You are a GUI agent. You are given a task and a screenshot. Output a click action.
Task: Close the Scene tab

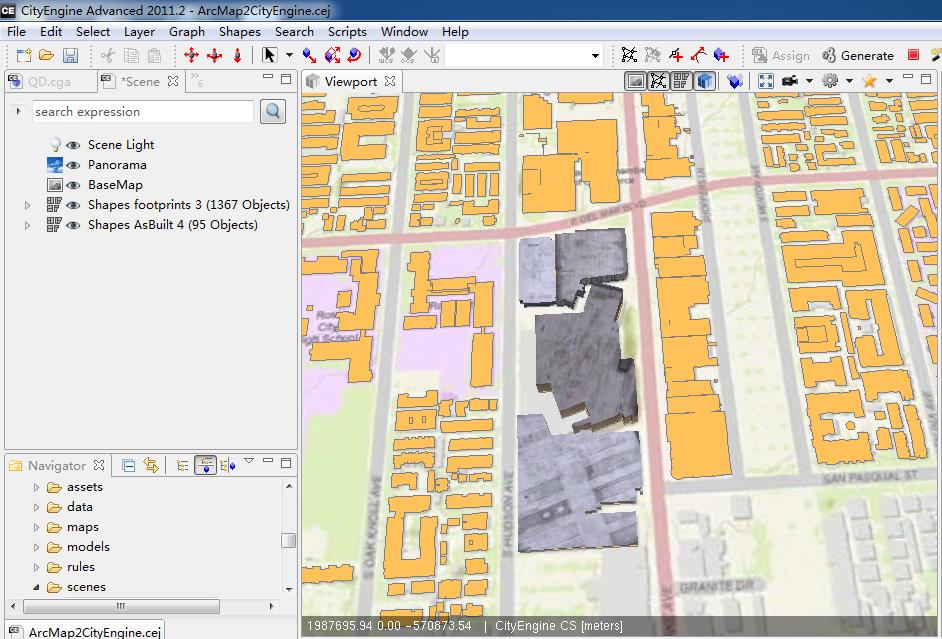pos(173,81)
